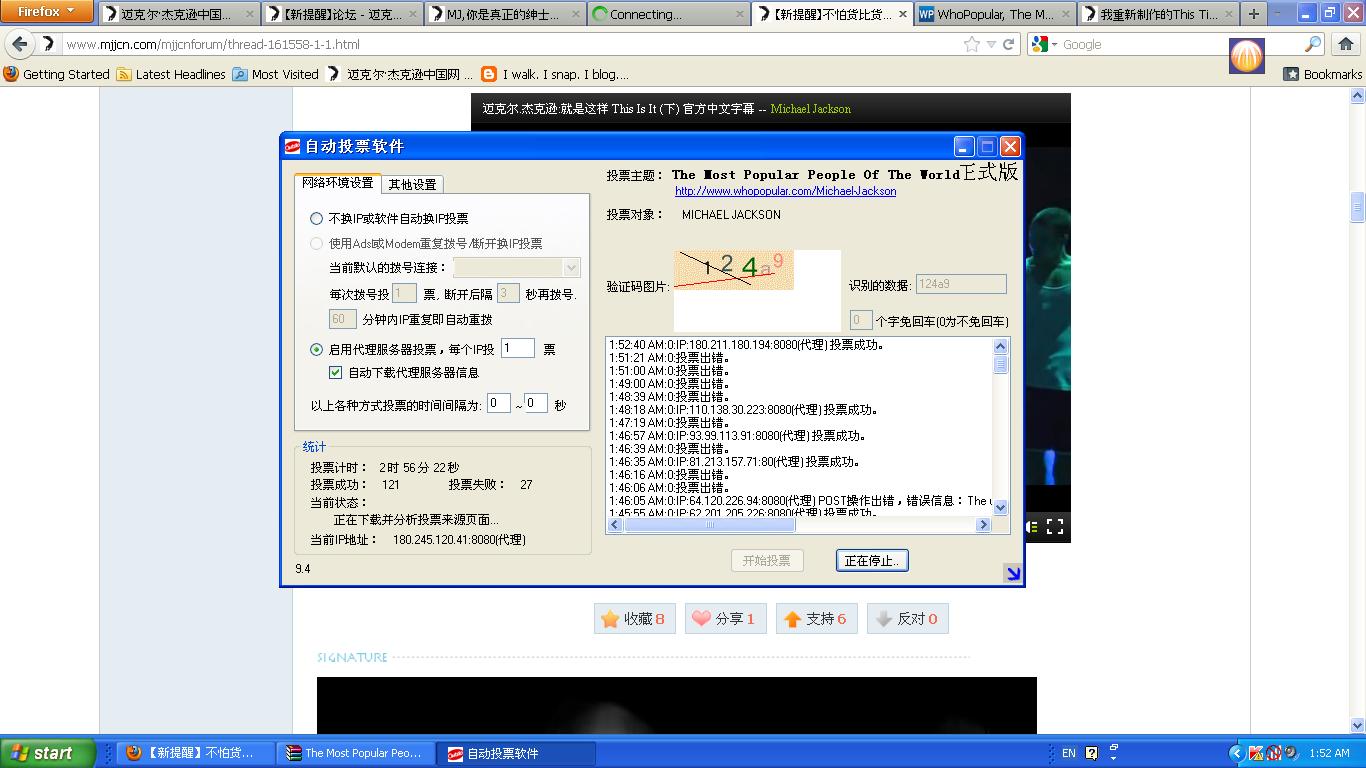This screenshot has width=1366, height=768.
Task: Open the Google search engine dropdown
Action: click(1045, 44)
